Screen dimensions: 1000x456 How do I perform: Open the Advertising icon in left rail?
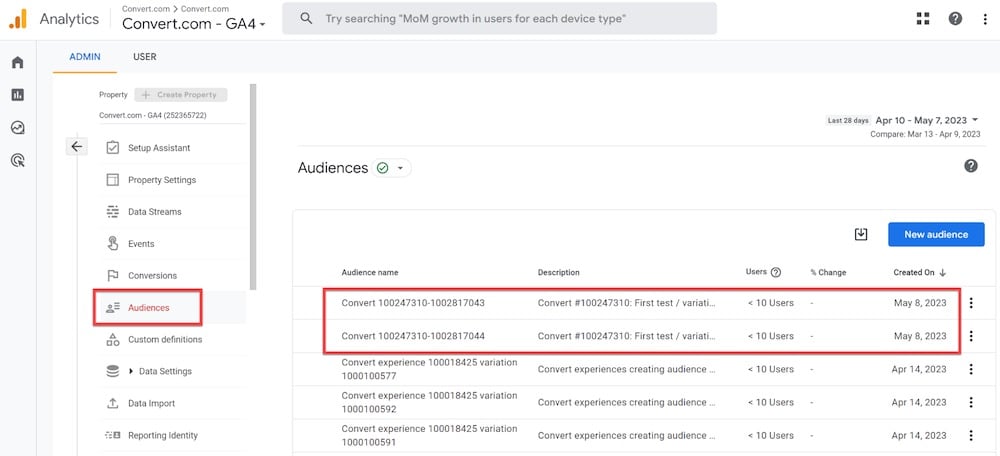[18, 160]
